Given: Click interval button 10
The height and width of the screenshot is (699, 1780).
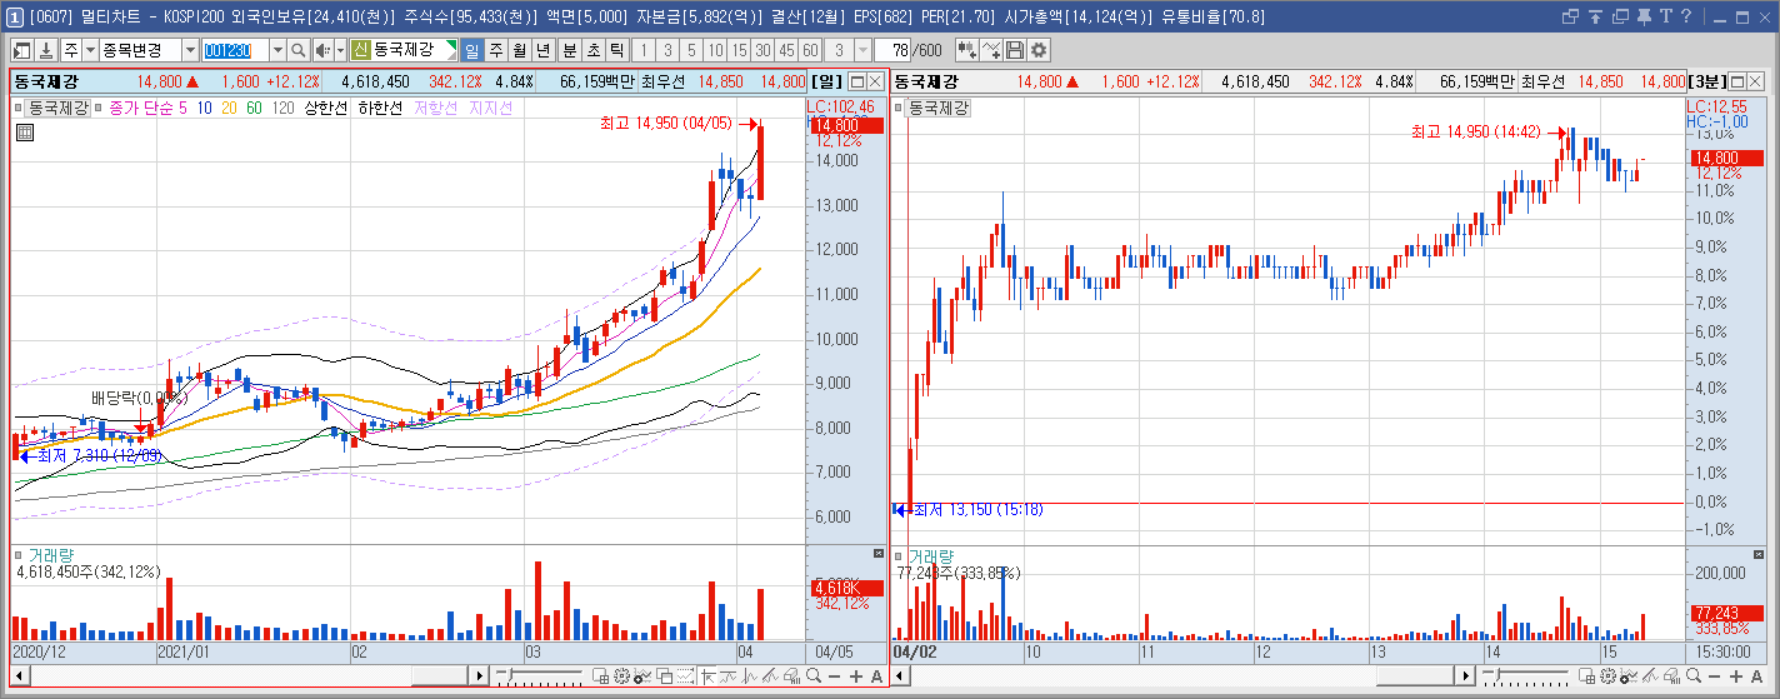Looking at the screenshot, I should pos(715,50).
